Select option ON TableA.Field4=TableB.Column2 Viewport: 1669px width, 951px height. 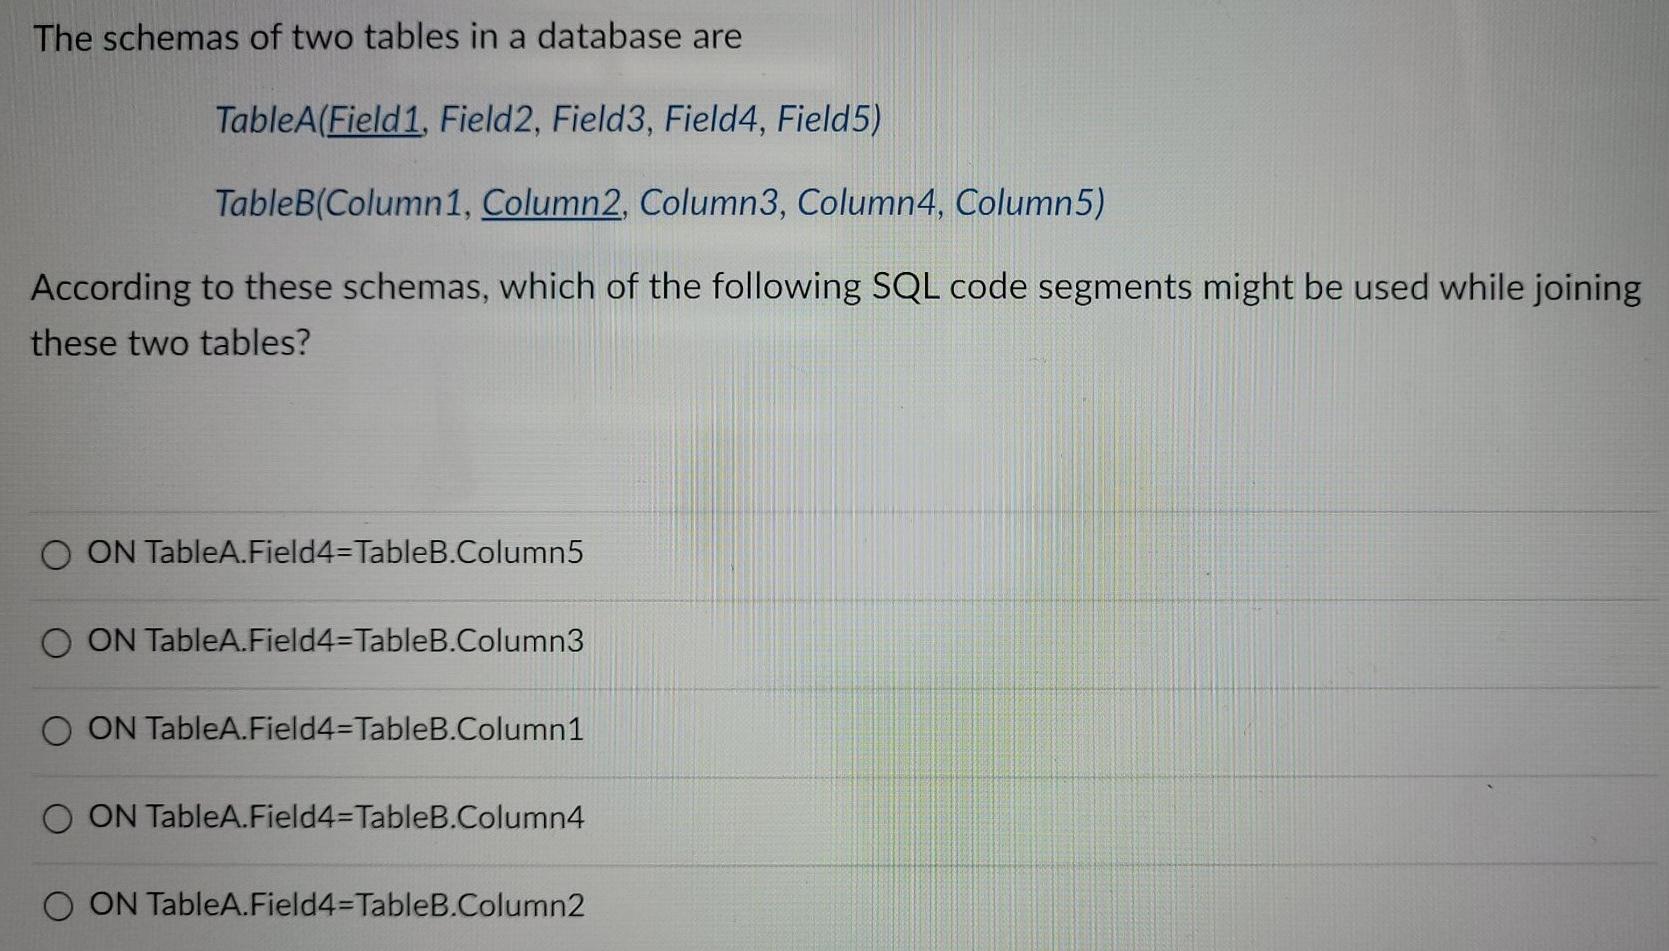335,906
